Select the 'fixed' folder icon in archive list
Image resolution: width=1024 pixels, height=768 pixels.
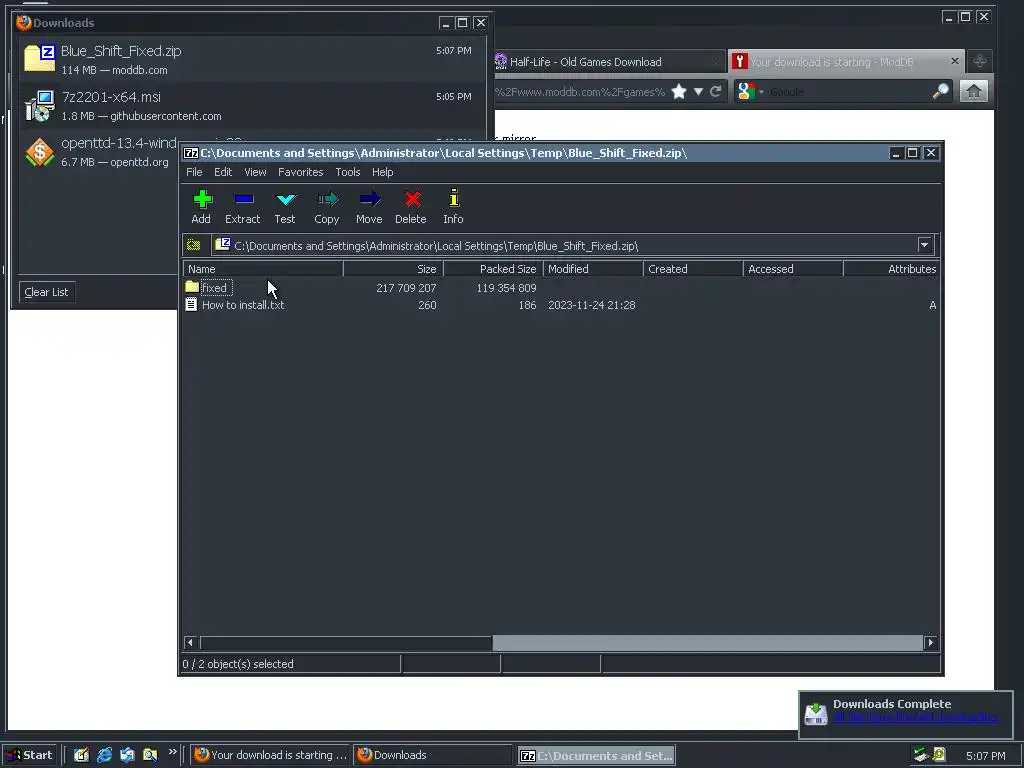click(192, 287)
